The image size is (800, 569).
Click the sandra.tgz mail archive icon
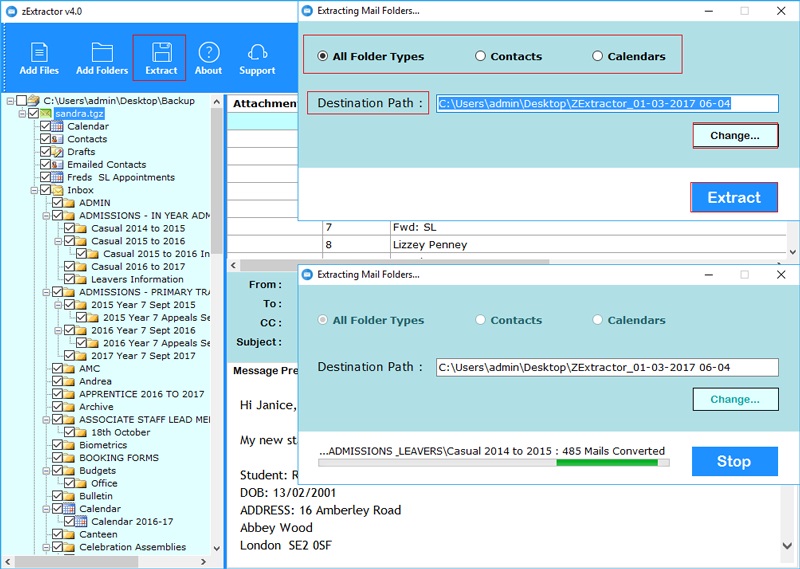(x=46, y=113)
